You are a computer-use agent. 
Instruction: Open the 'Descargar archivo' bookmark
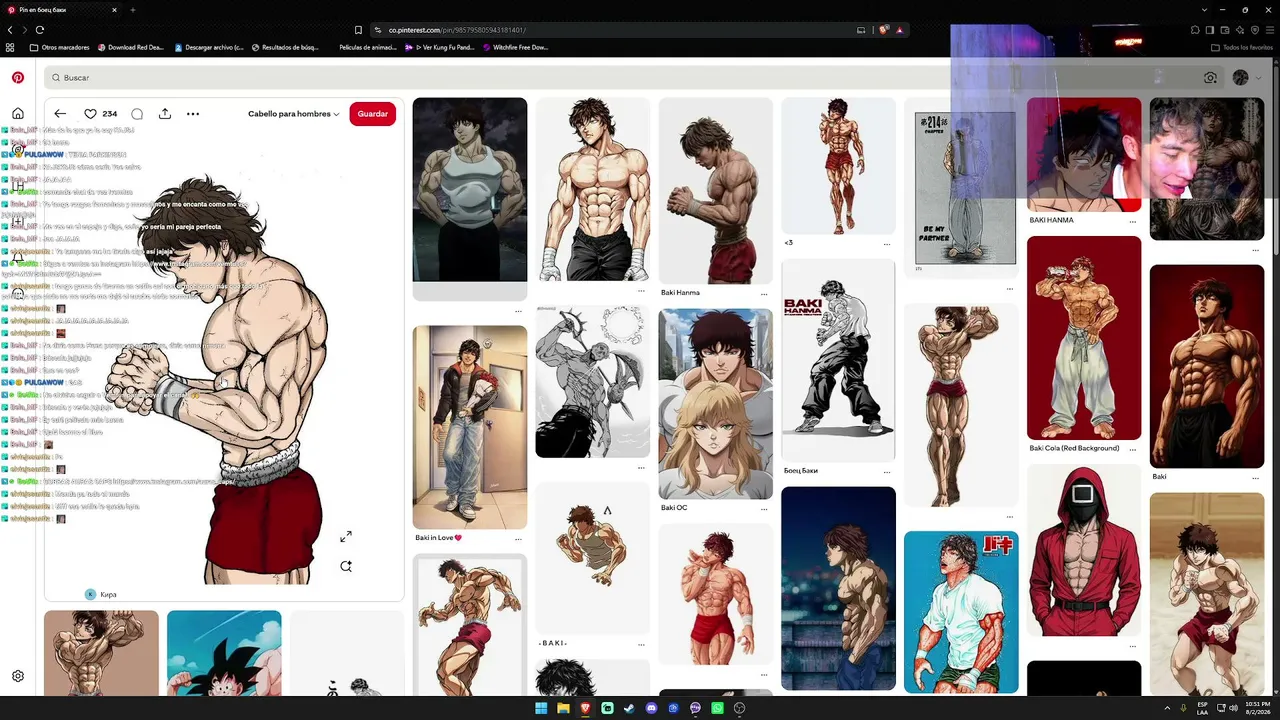[209, 47]
